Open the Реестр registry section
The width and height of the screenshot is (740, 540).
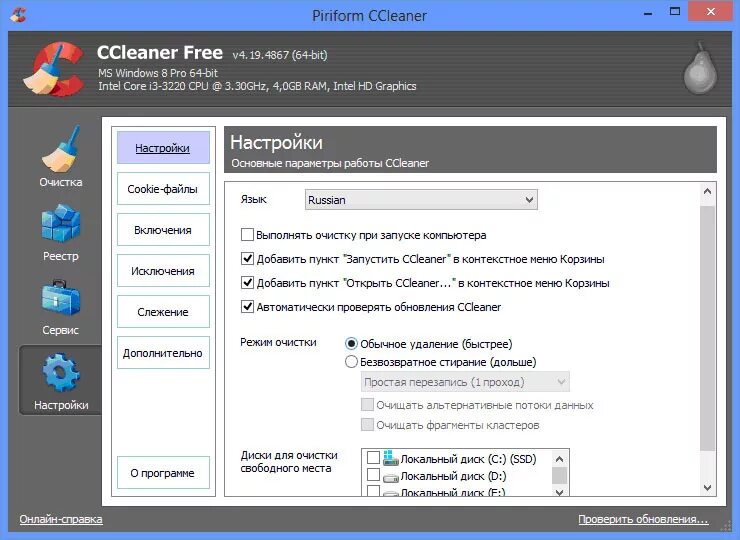tap(60, 233)
